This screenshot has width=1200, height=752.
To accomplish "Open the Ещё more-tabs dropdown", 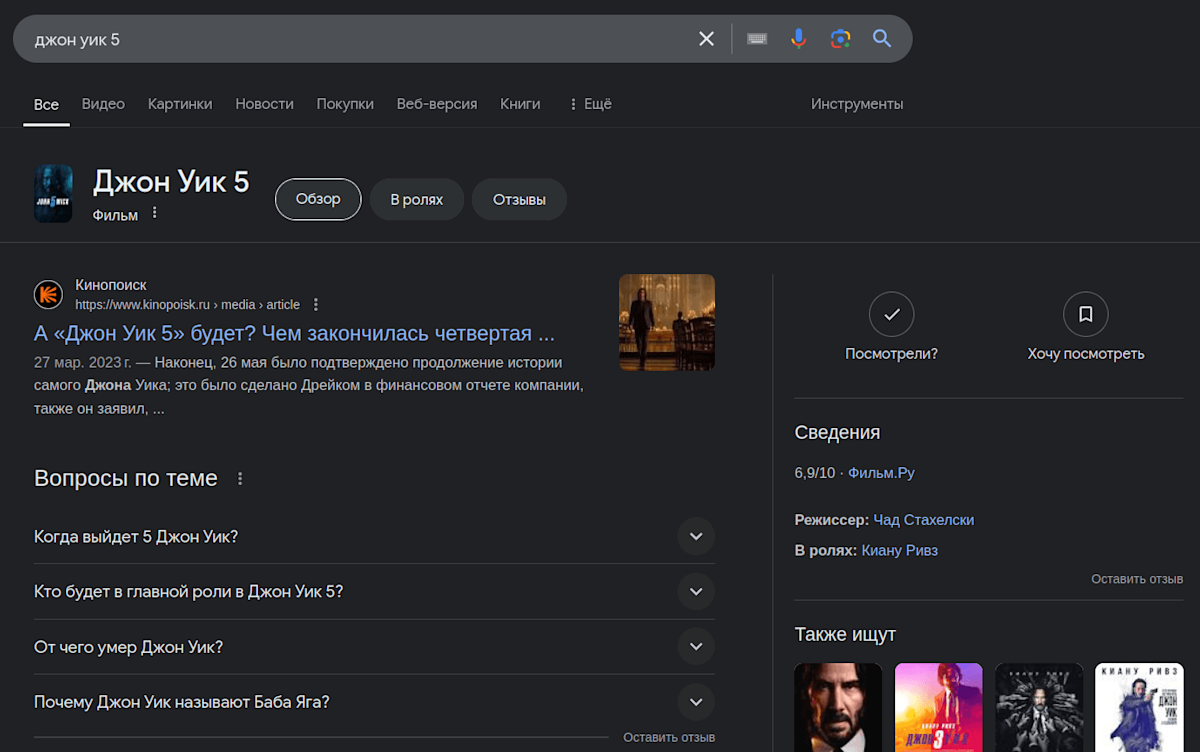I will tap(590, 104).
